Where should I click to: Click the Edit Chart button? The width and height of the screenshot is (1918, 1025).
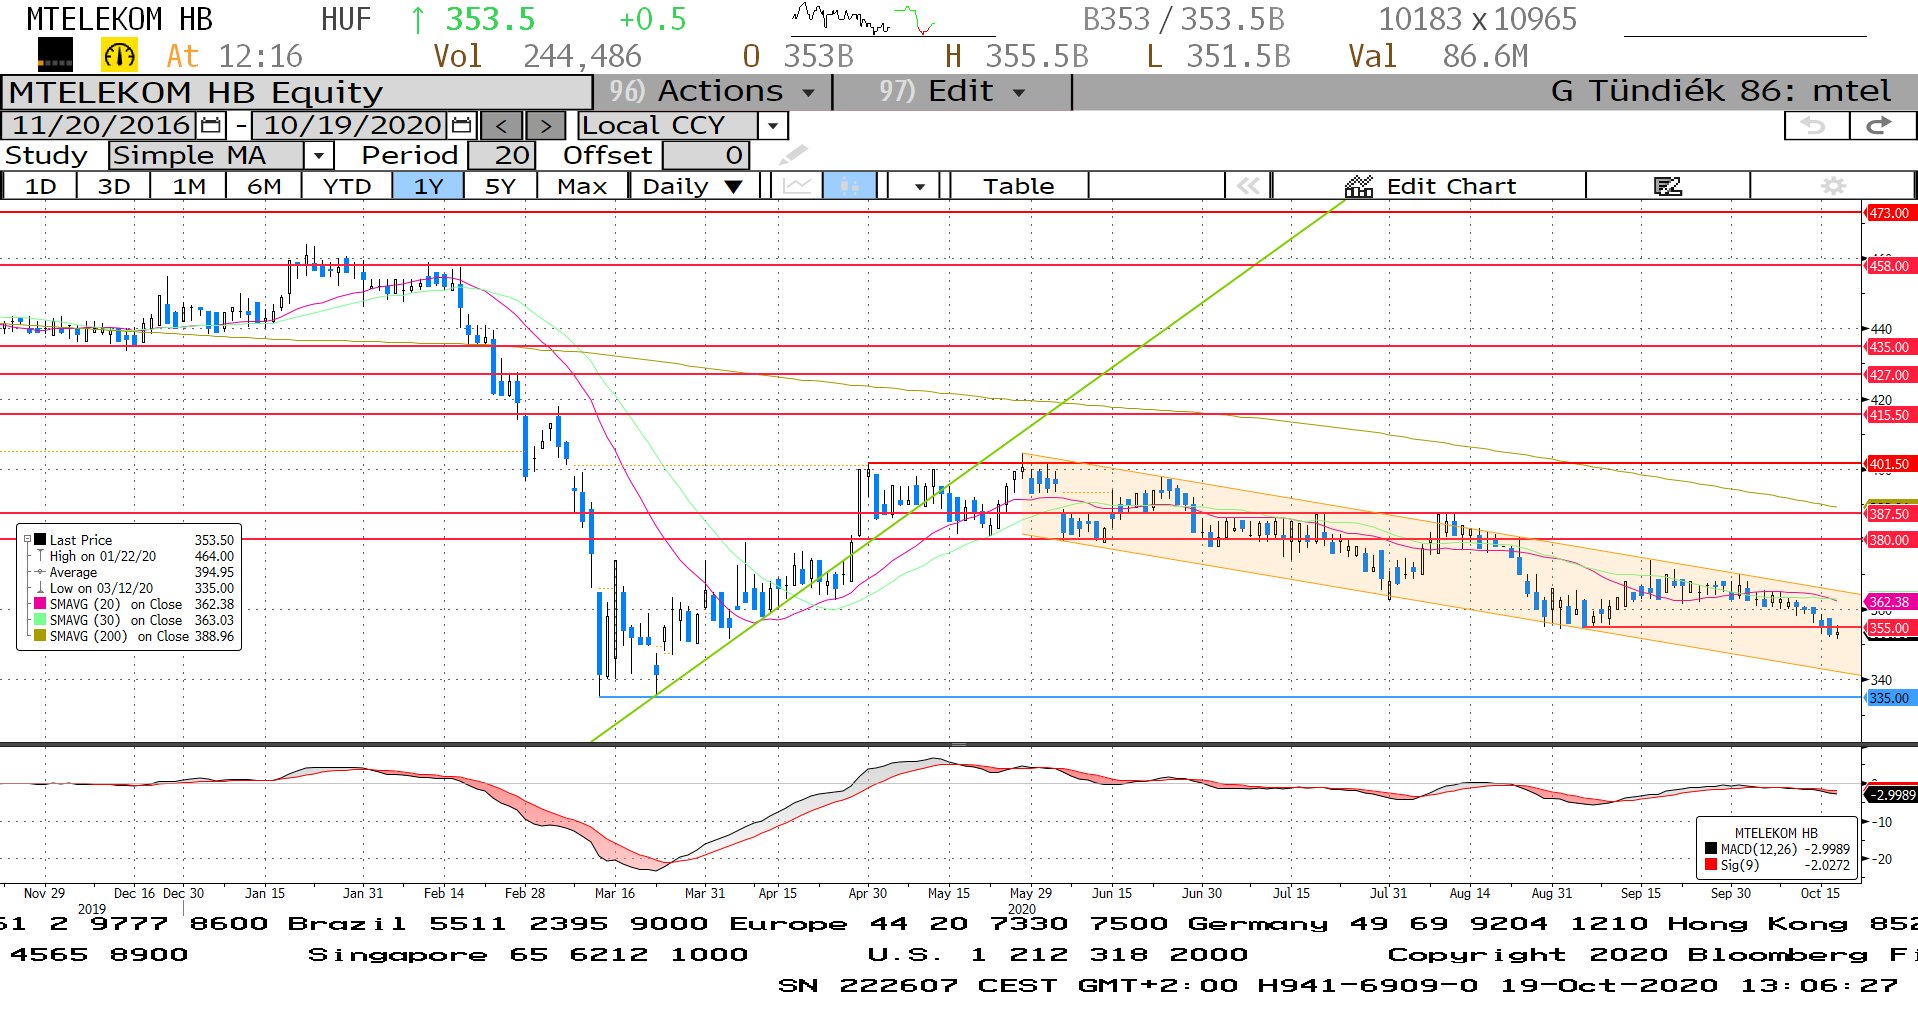tap(1430, 186)
